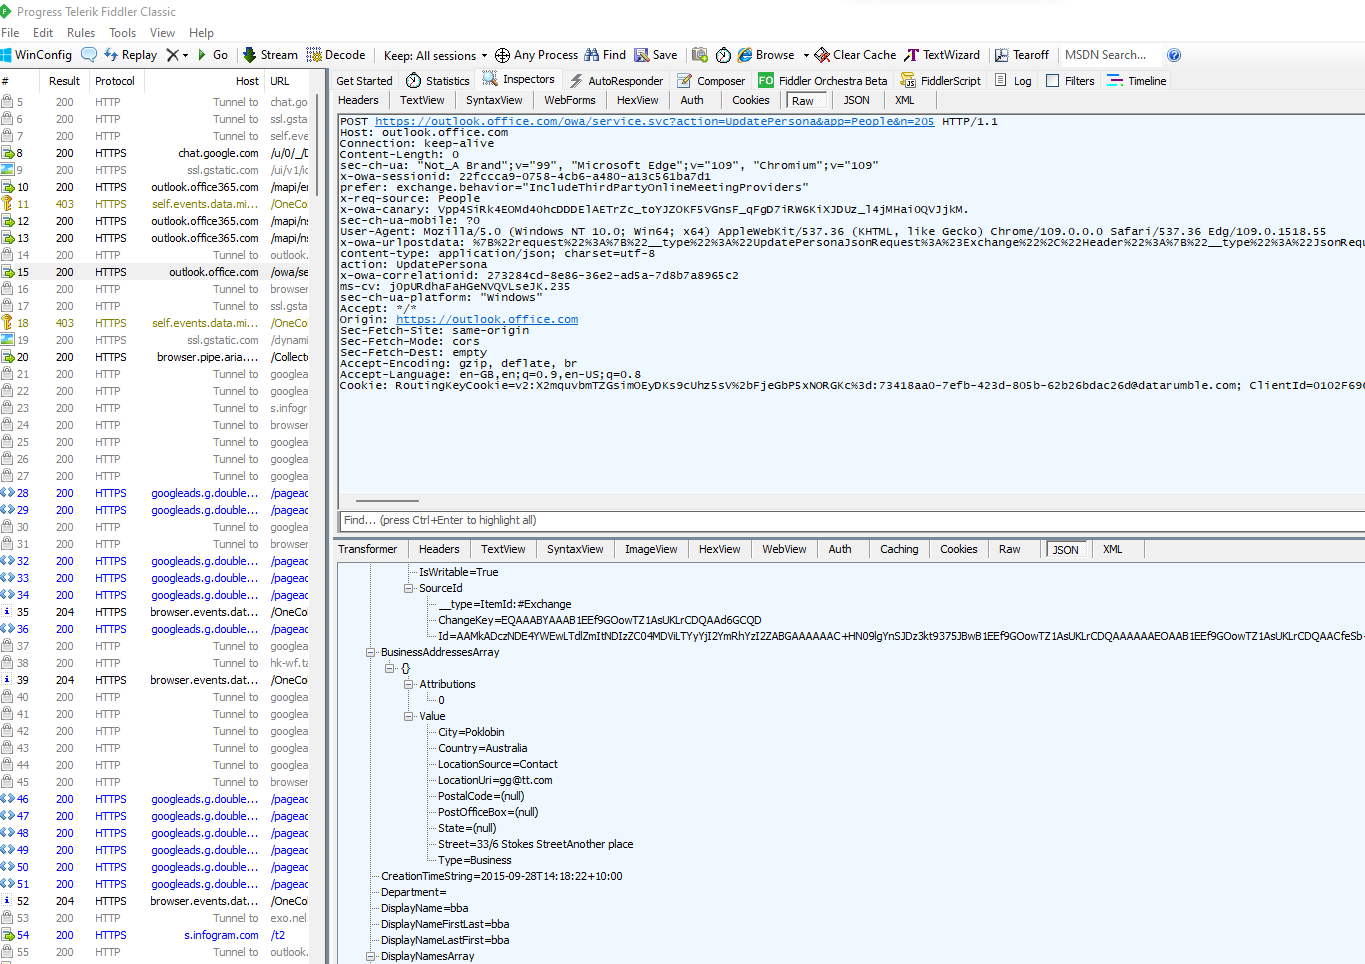This screenshot has height=964, width=1365.
Task: Replay the selected session
Action: pos(130,55)
